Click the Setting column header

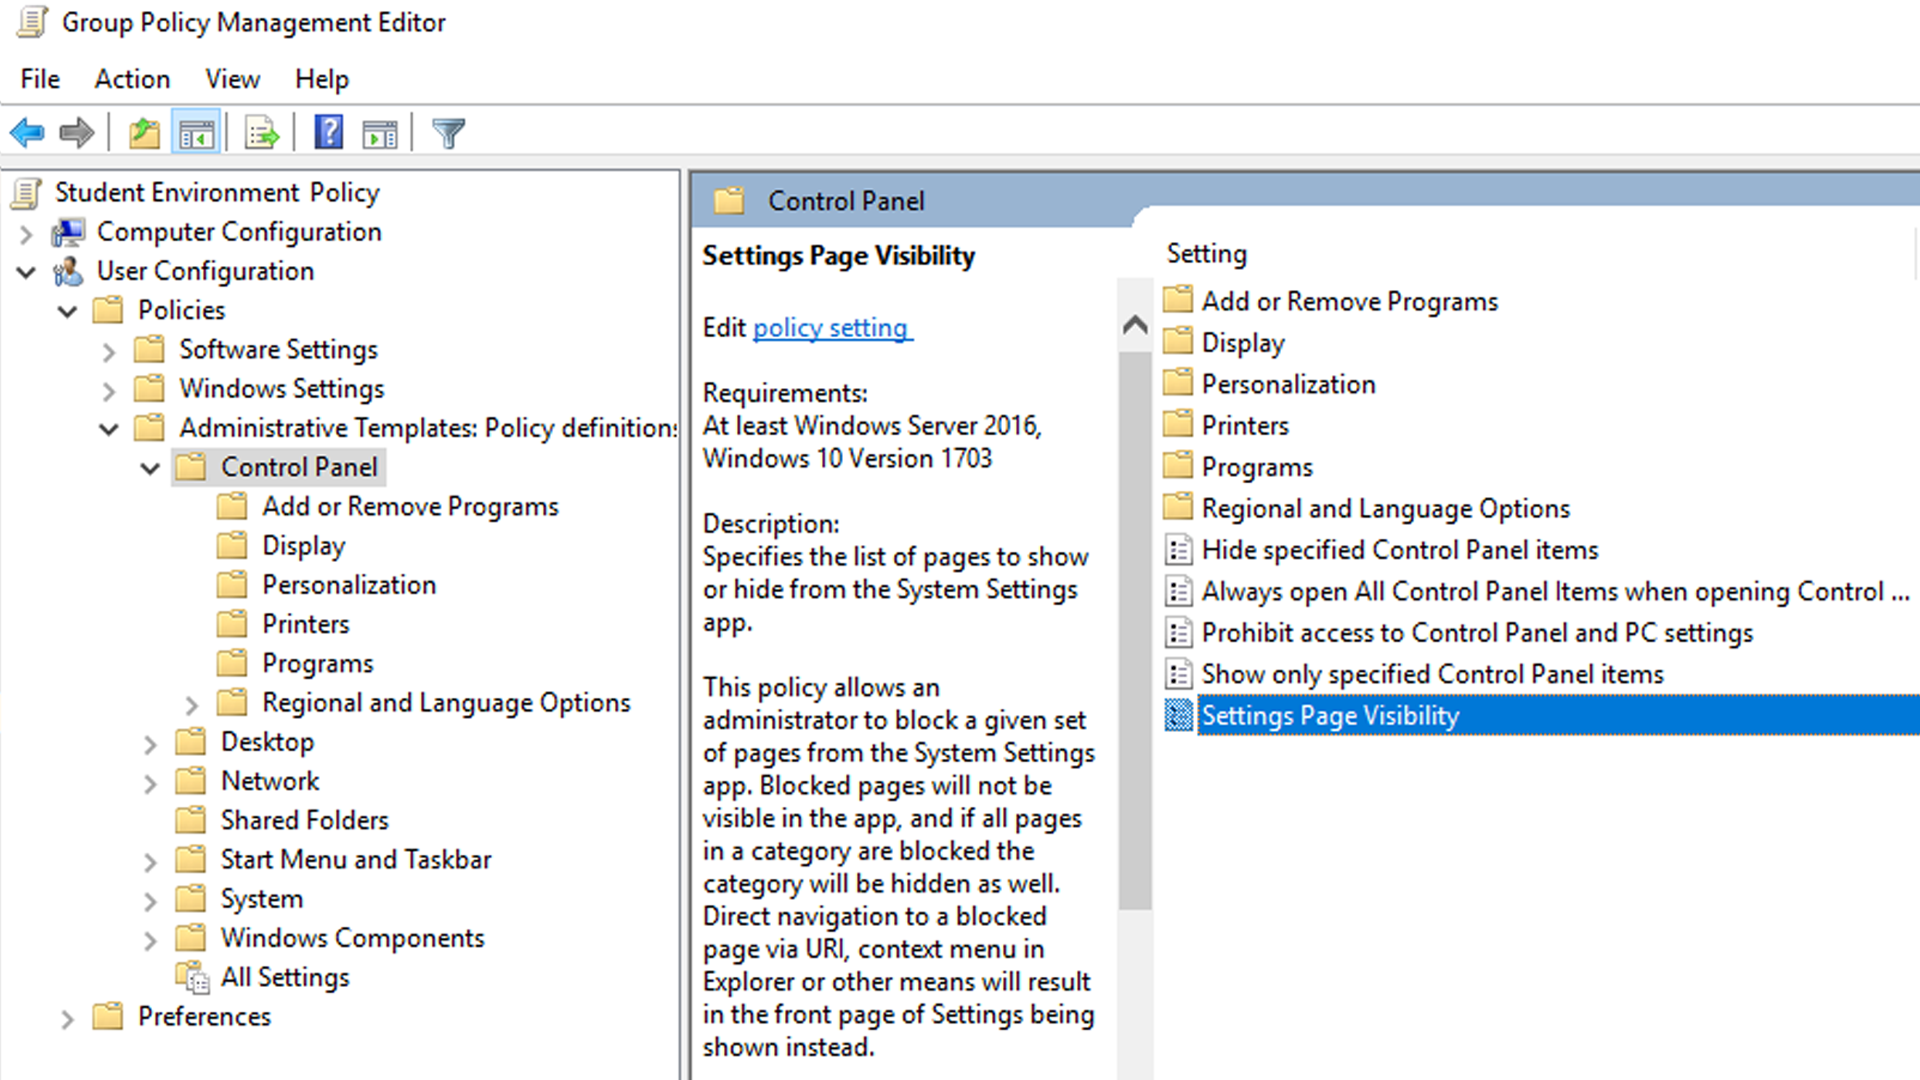pos(1206,254)
